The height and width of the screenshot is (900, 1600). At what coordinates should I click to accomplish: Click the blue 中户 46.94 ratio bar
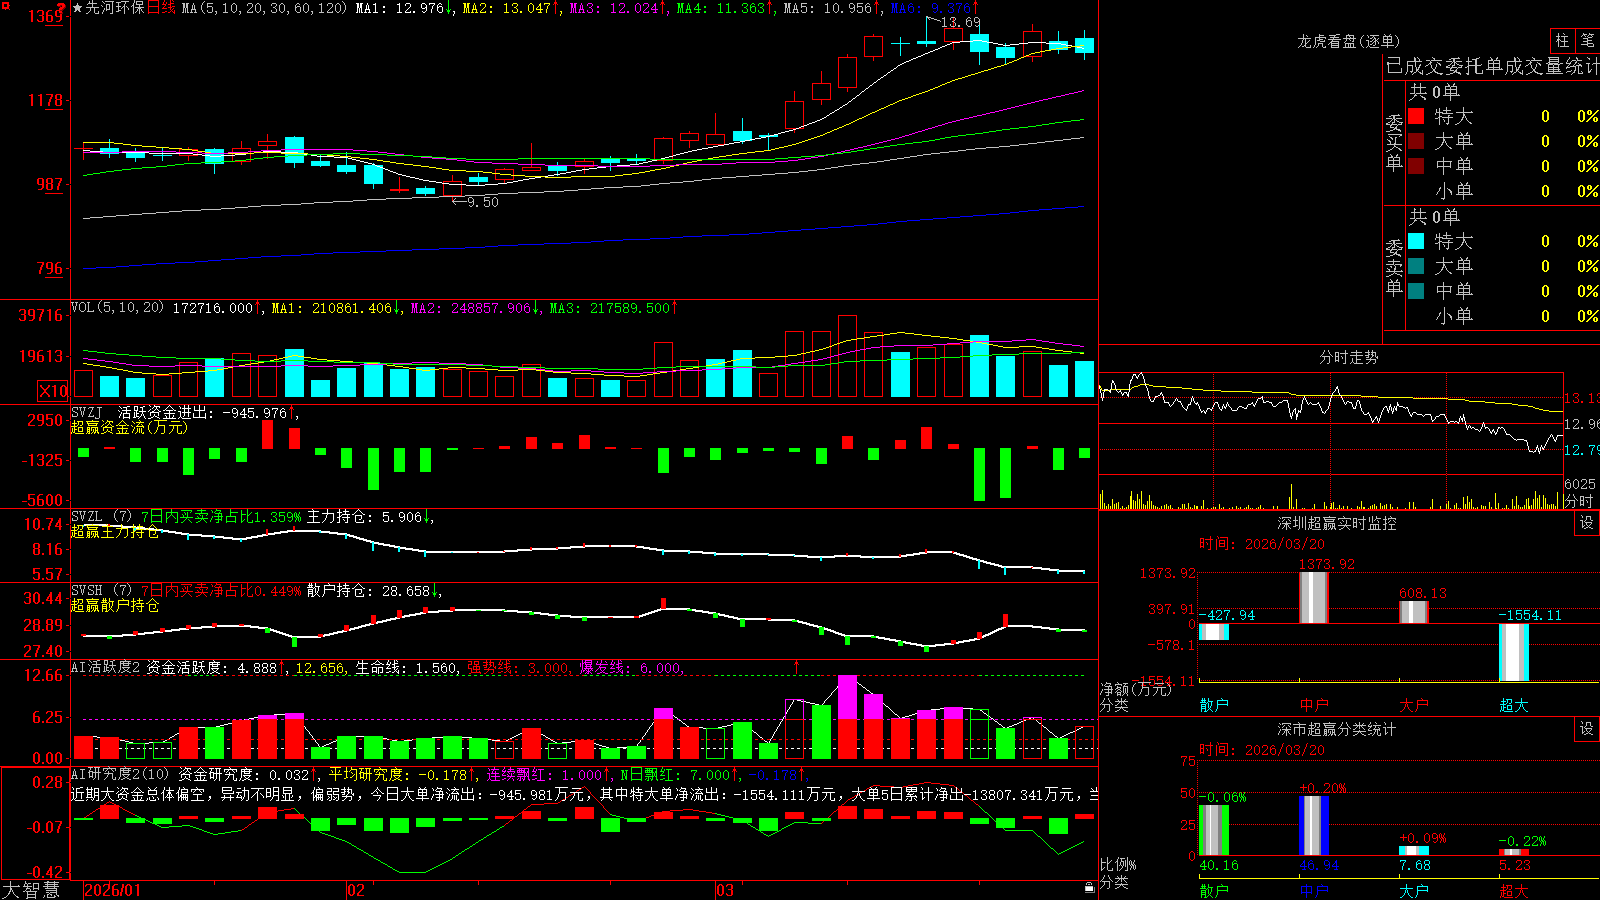pos(1314,826)
